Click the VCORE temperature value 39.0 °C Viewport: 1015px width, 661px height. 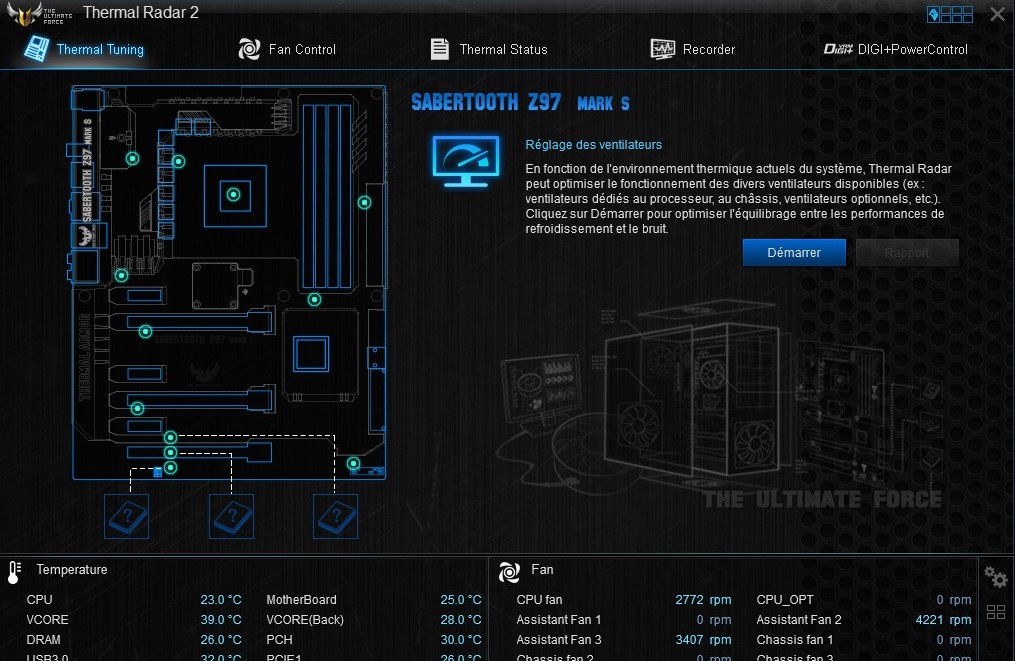221,620
